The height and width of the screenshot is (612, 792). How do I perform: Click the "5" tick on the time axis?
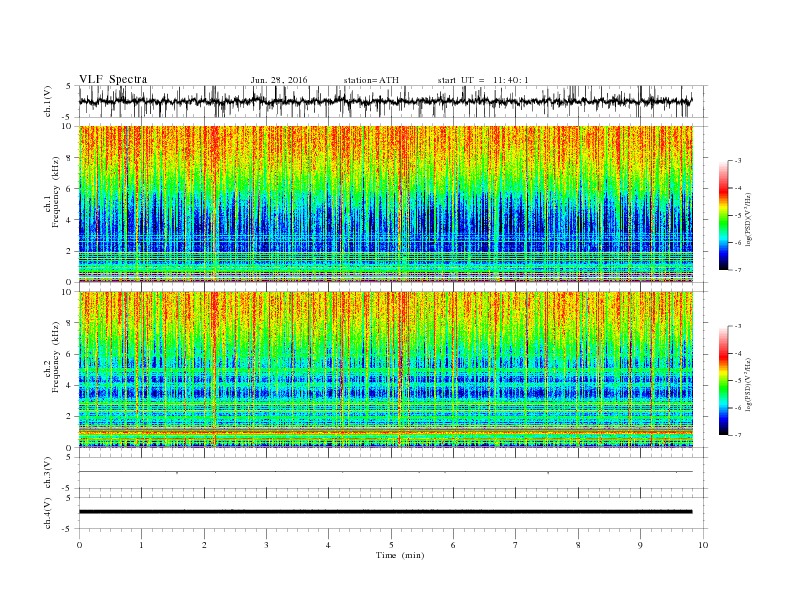(391, 545)
